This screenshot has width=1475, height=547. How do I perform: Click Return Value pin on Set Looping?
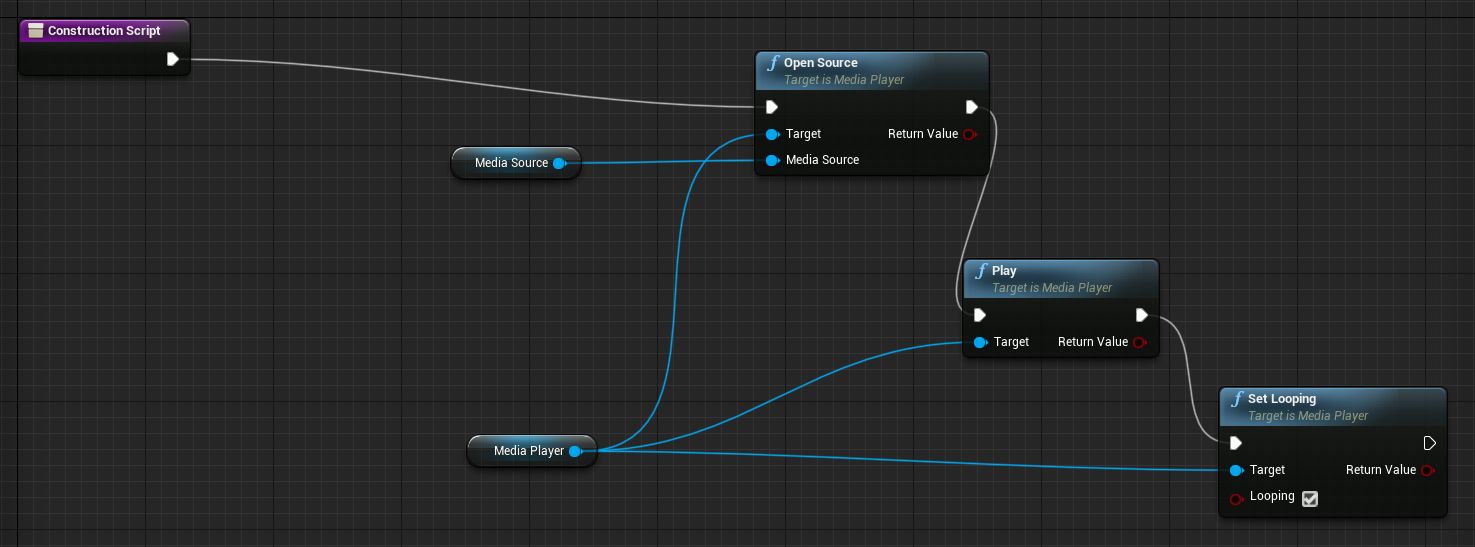1428,470
